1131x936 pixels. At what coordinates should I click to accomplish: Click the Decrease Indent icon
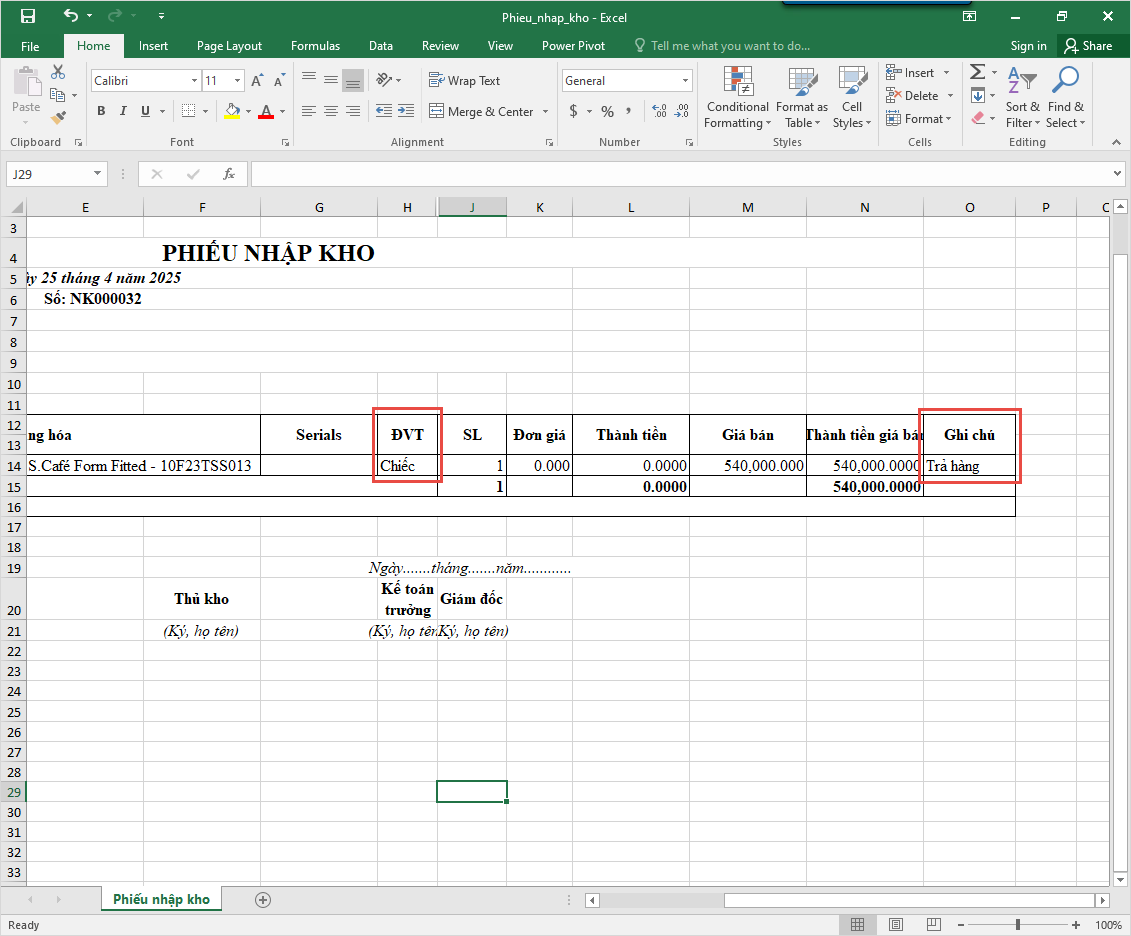click(384, 111)
